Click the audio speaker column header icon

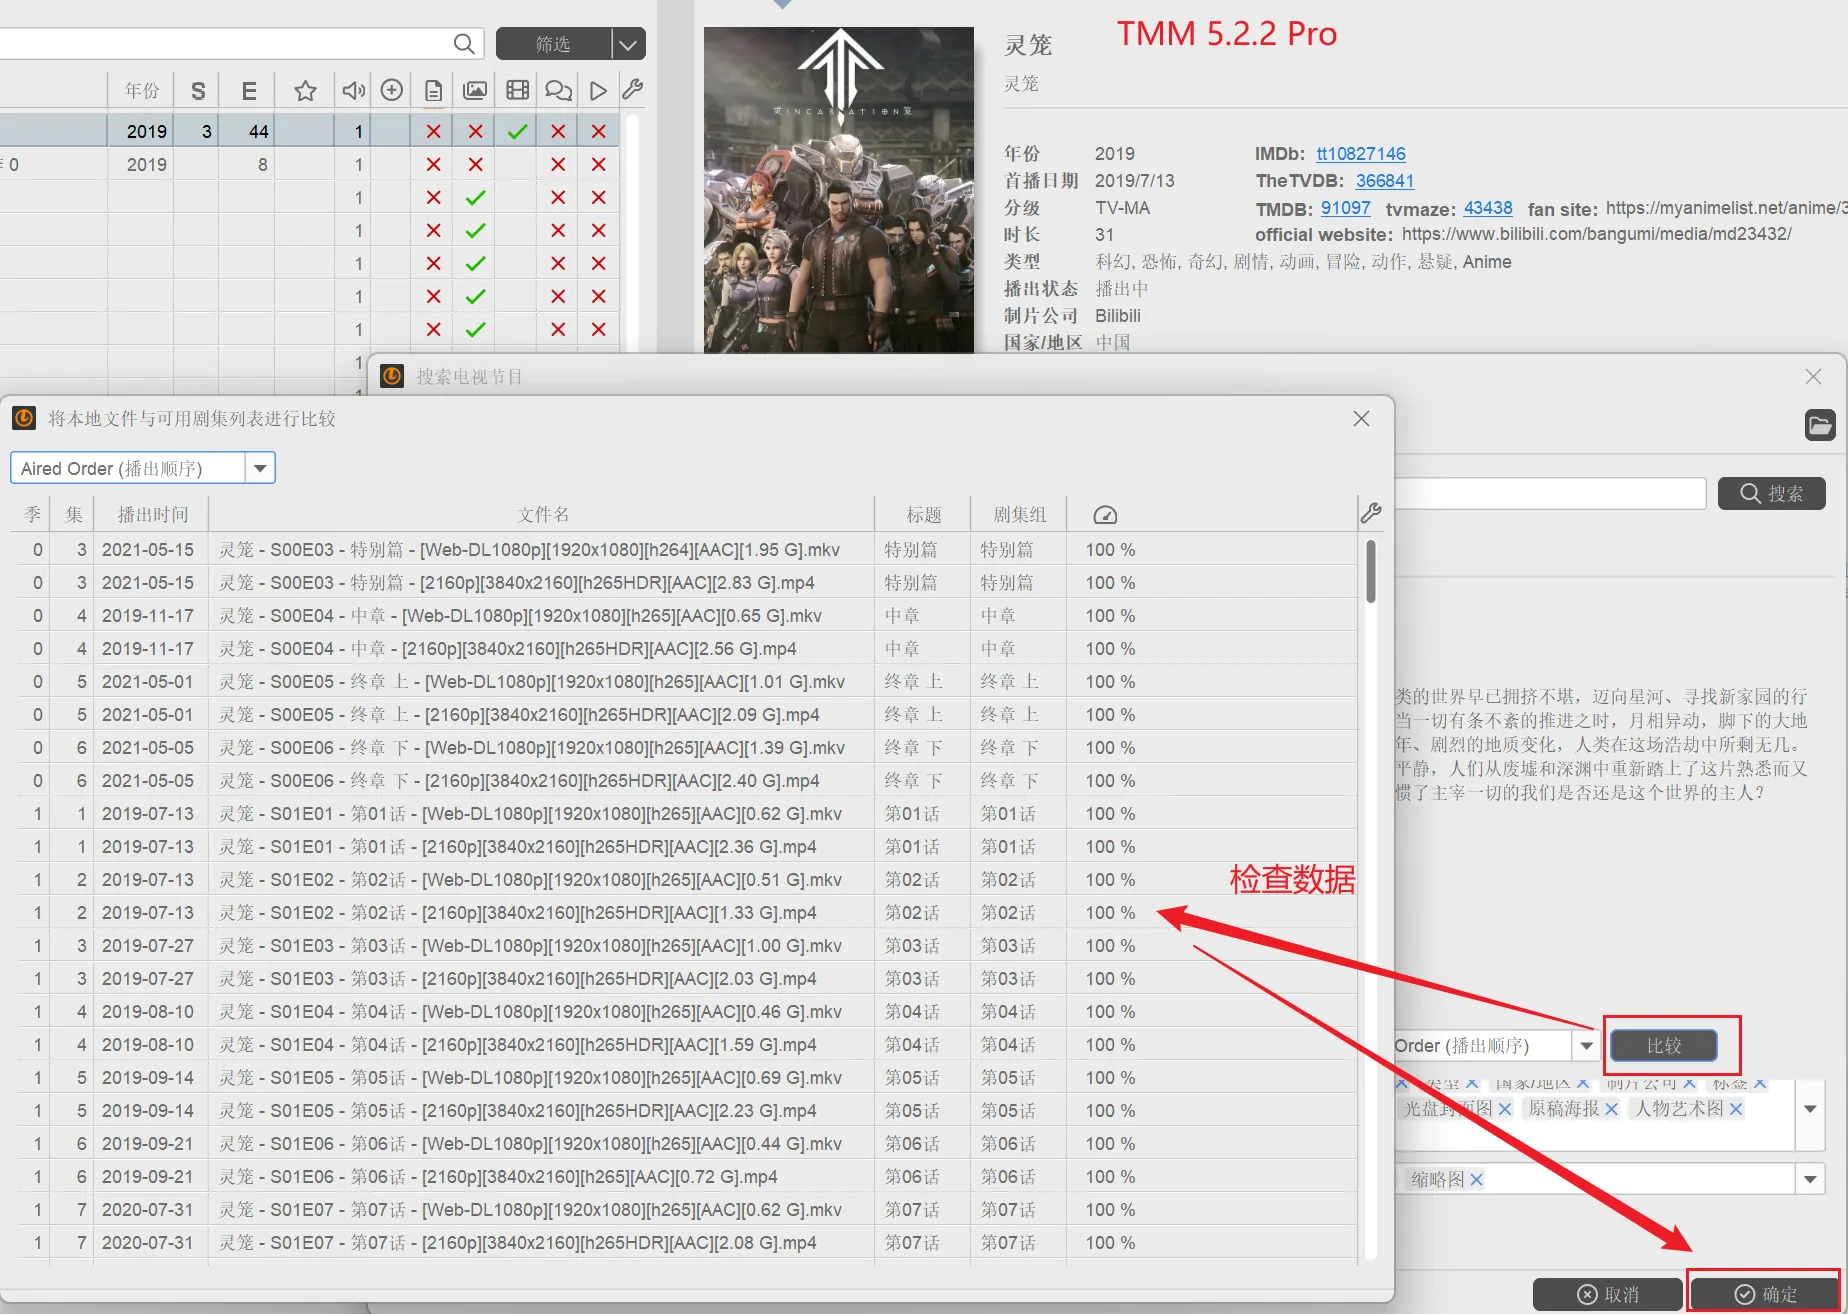353,91
